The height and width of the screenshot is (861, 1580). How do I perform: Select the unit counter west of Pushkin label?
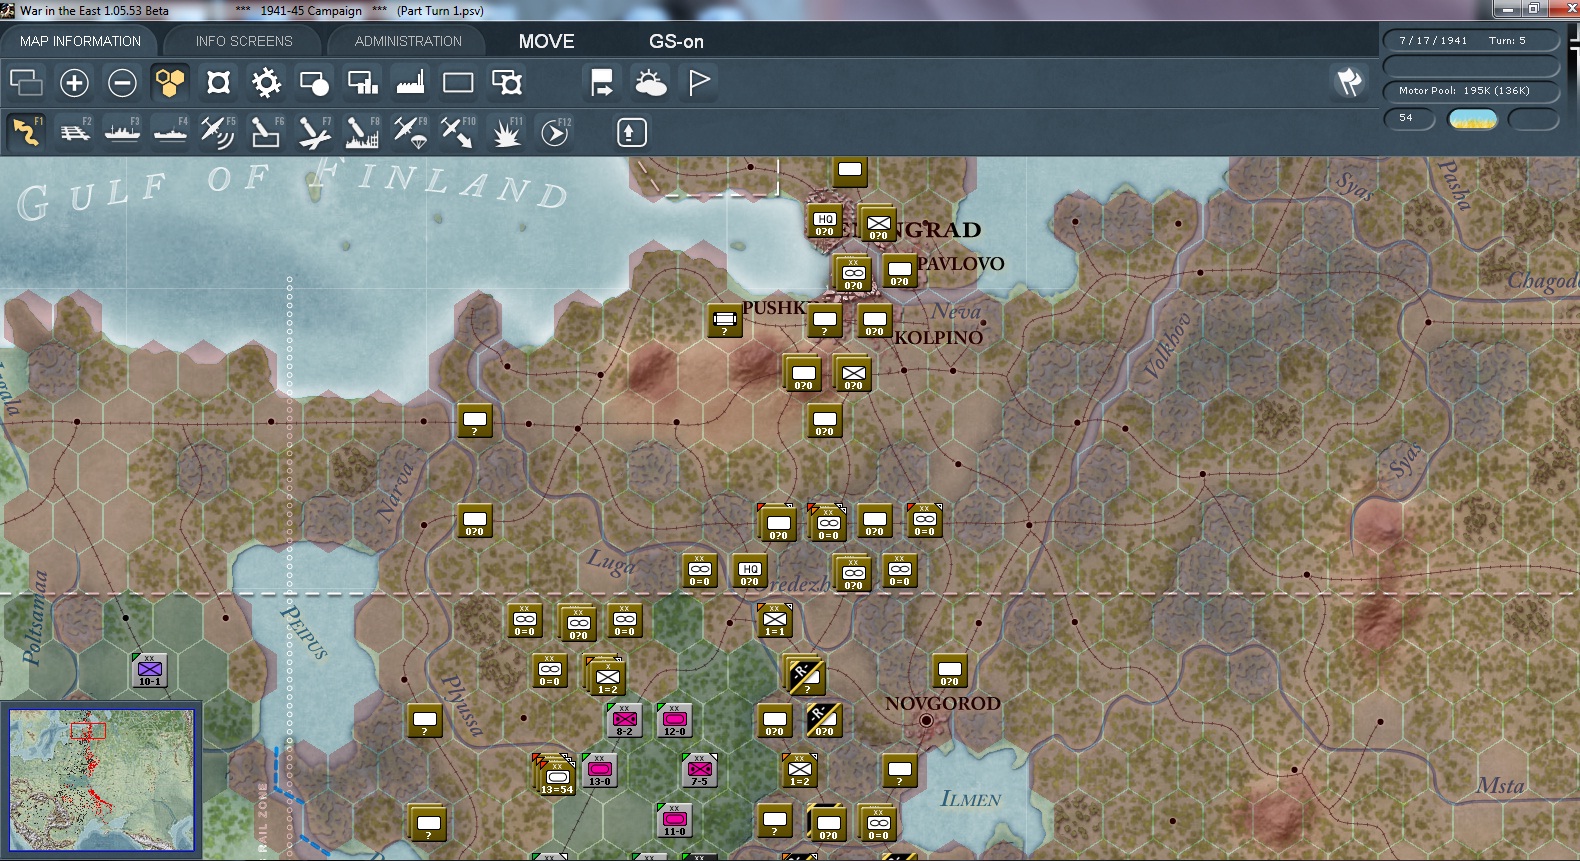[725, 321]
